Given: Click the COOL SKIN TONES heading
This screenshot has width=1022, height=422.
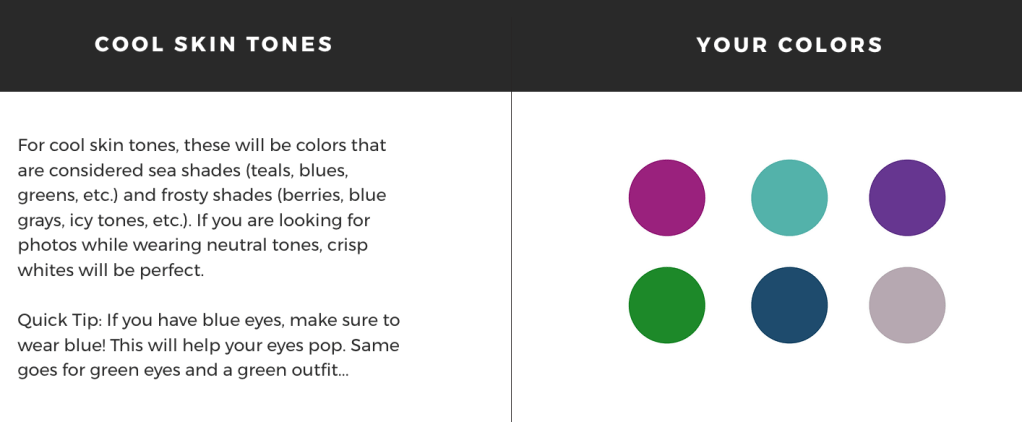Looking at the screenshot, I should (214, 45).
